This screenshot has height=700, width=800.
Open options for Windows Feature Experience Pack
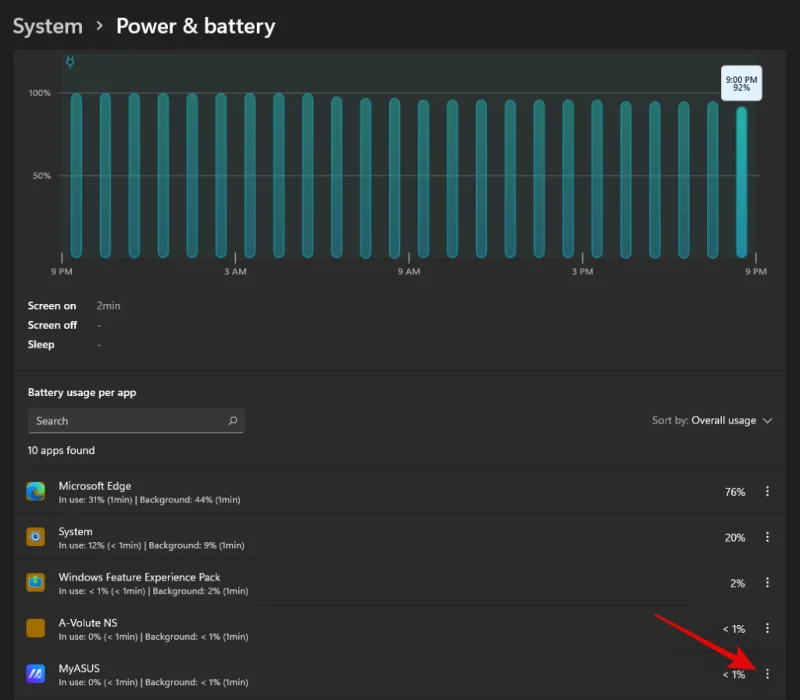coord(768,583)
